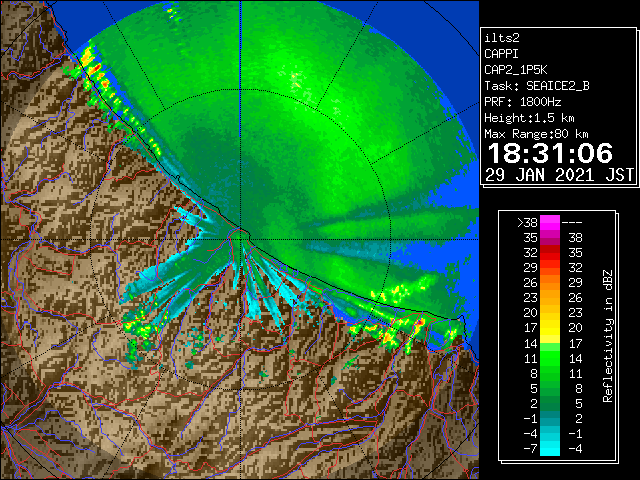Click the red 32 dBZ color swatch

(550, 253)
